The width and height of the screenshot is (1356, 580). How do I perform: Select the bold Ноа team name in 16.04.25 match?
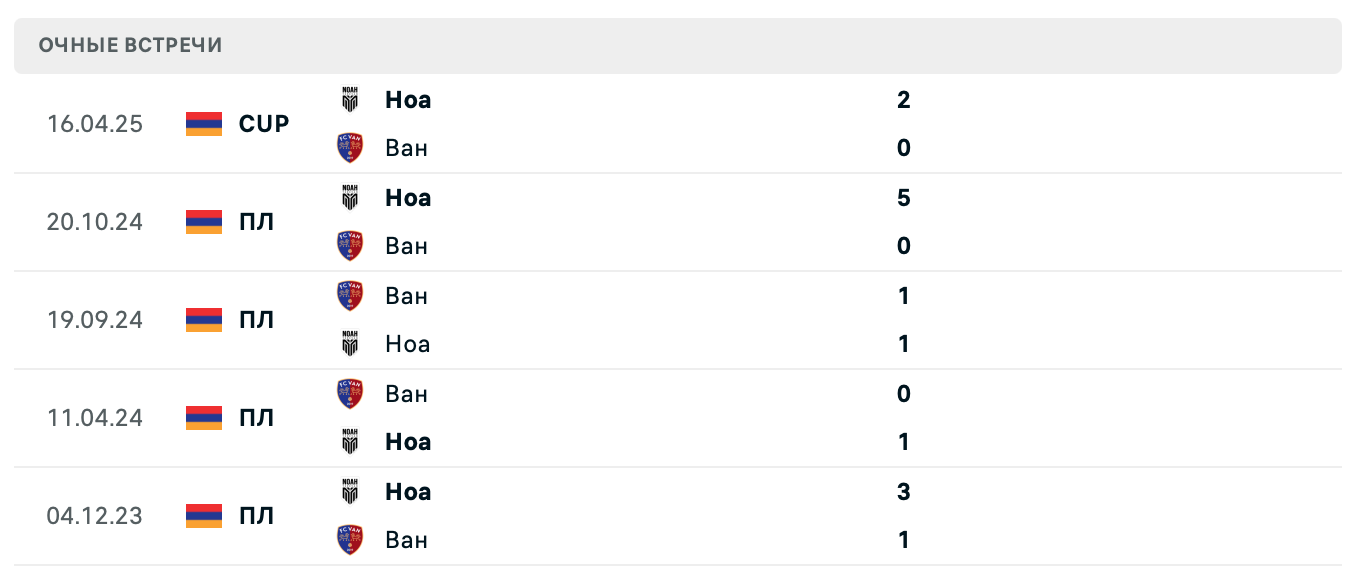407,100
